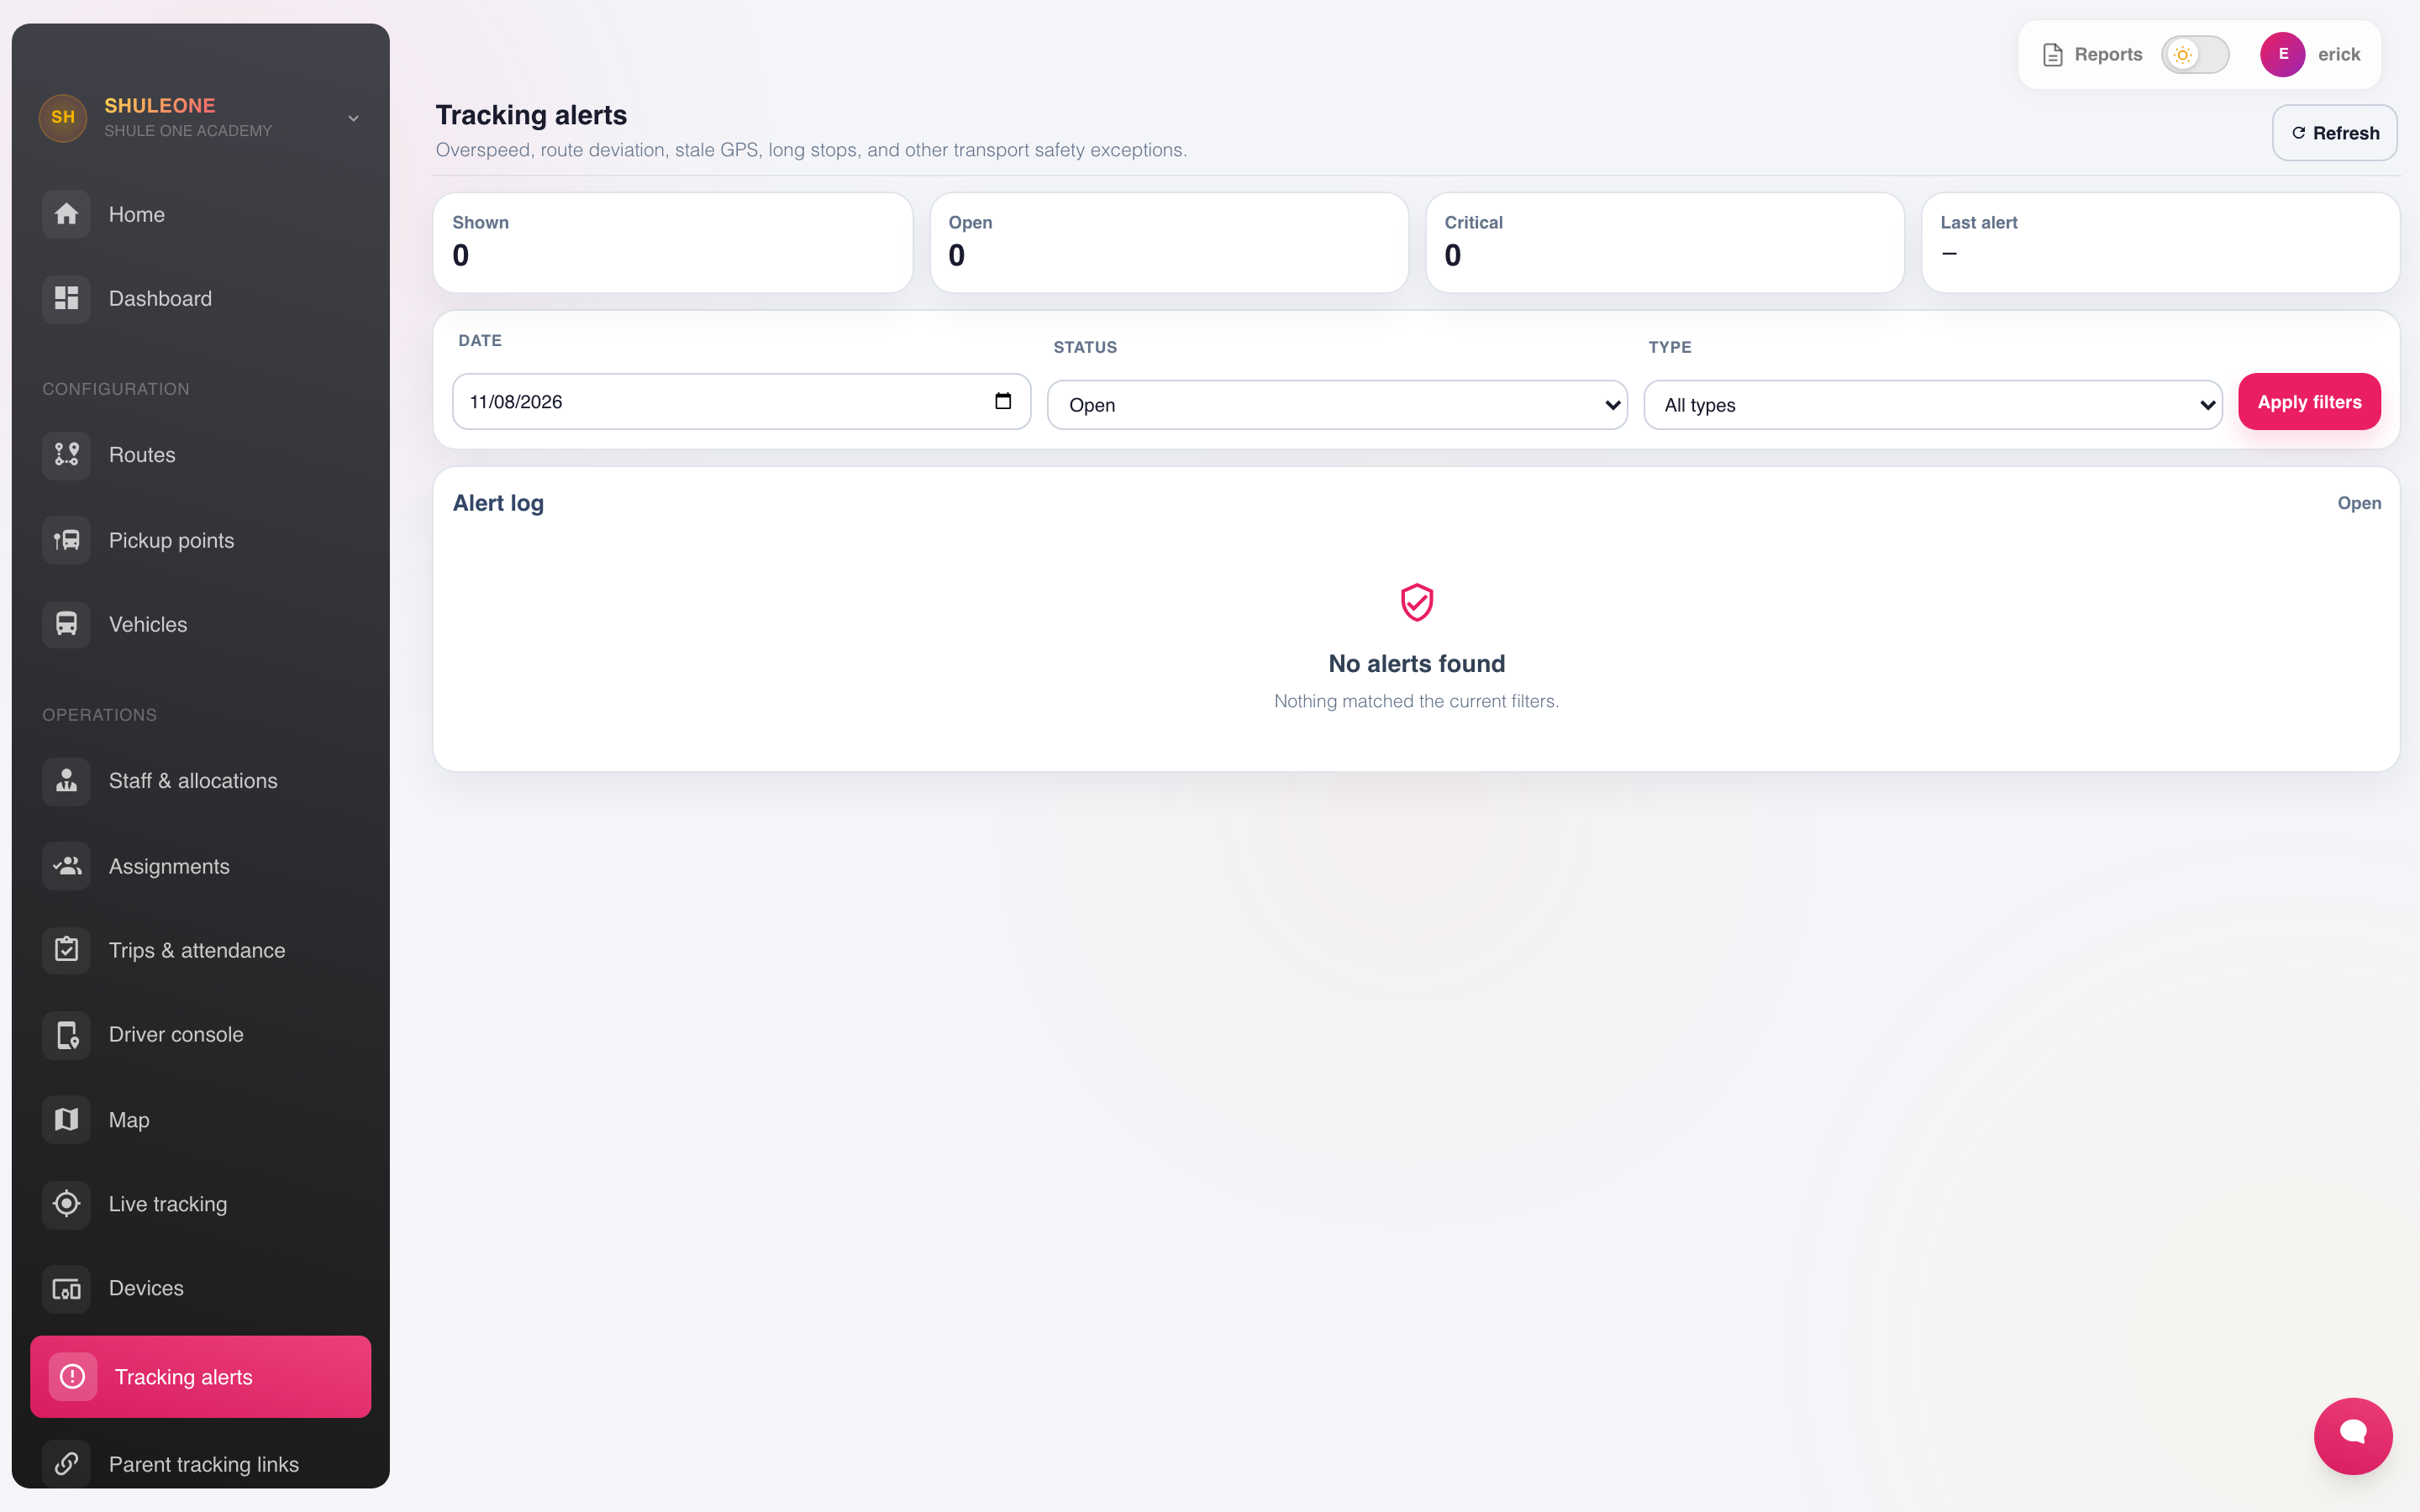Viewport: 2420px width, 1512px height.
Task: Click the Staff & allocations icon
Action: coord(66,781)
